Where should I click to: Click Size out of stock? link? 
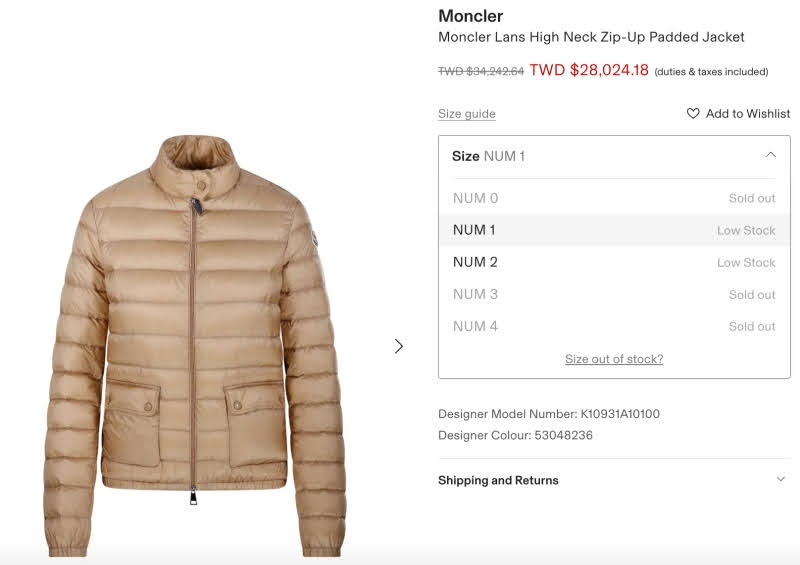614,359
